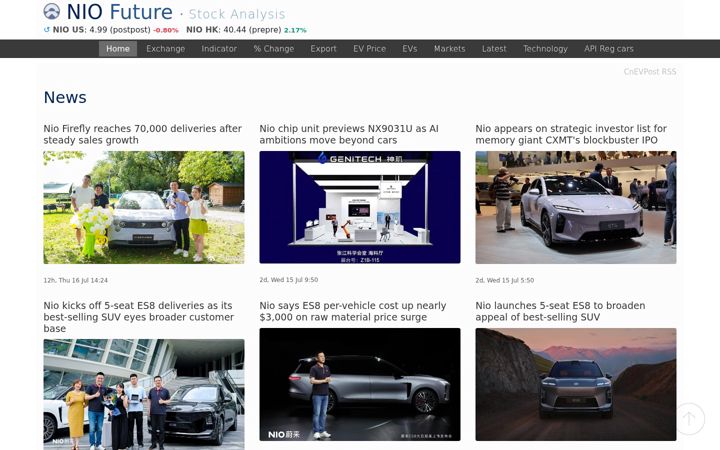The width and height of the screenshot is (720, 450).
Task: Click the Genitech booth rendering thumbnail
Action: (360, 208)
